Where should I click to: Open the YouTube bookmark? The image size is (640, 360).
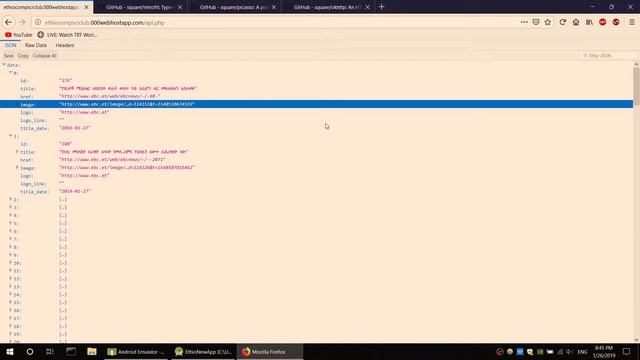tap(18, 35)
